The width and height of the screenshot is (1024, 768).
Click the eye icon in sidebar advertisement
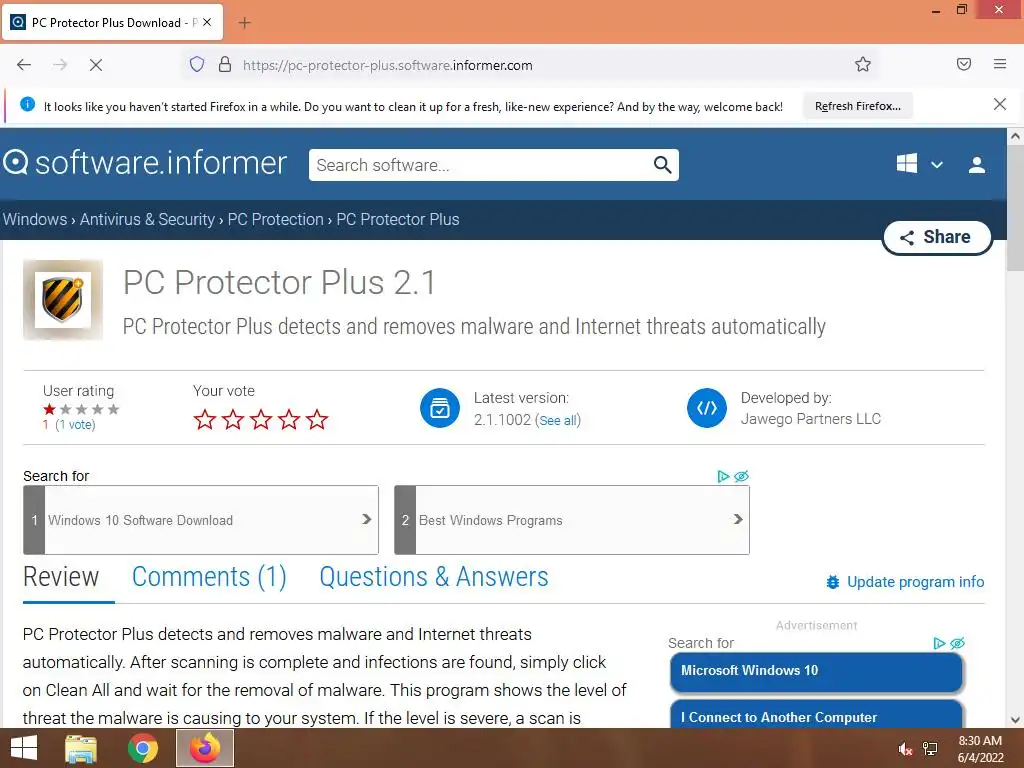point(957,643)
